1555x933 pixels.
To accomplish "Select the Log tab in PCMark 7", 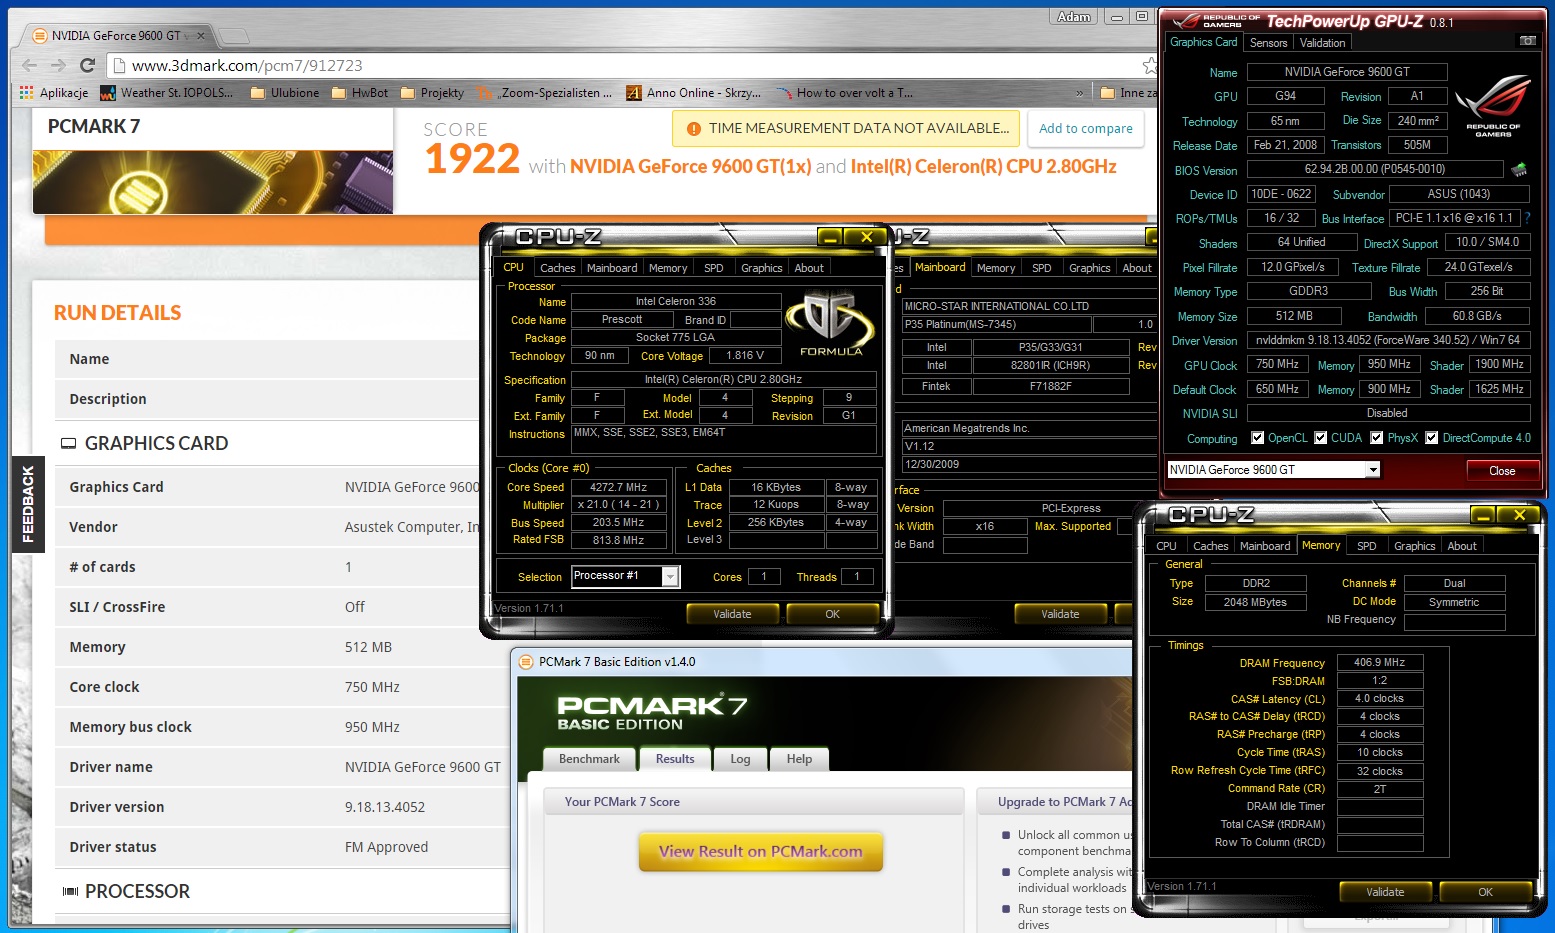I will [740, 759].
